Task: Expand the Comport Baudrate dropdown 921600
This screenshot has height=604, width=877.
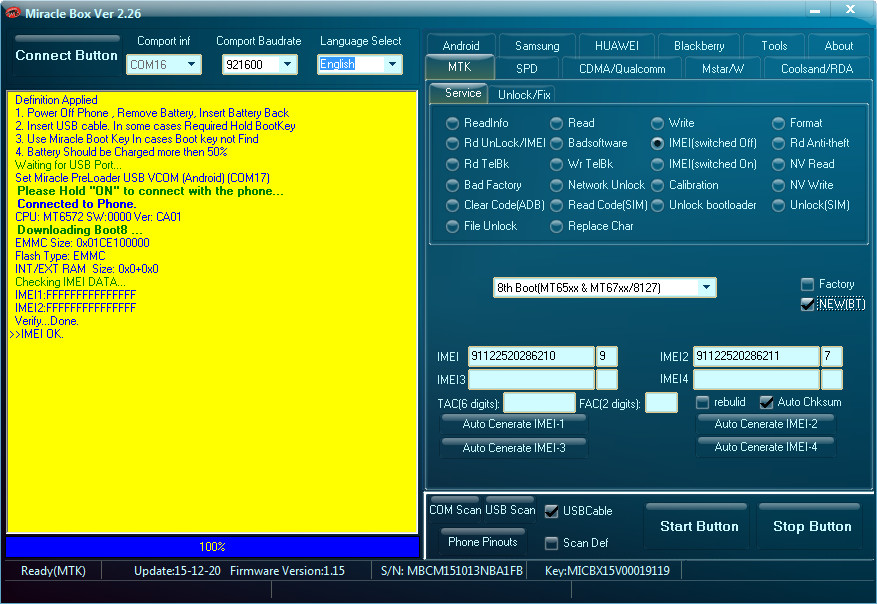Action: 260,65
